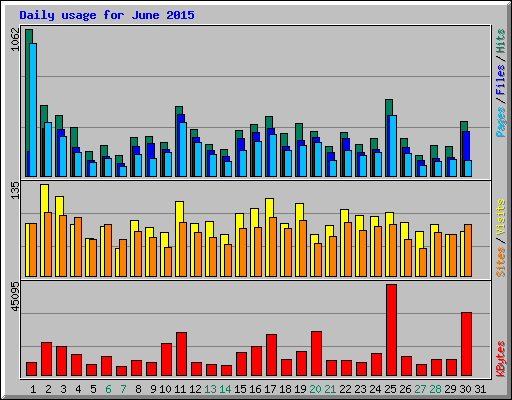
Task: Click the red KBytes bar for day 2
Action: click(46, 359)
